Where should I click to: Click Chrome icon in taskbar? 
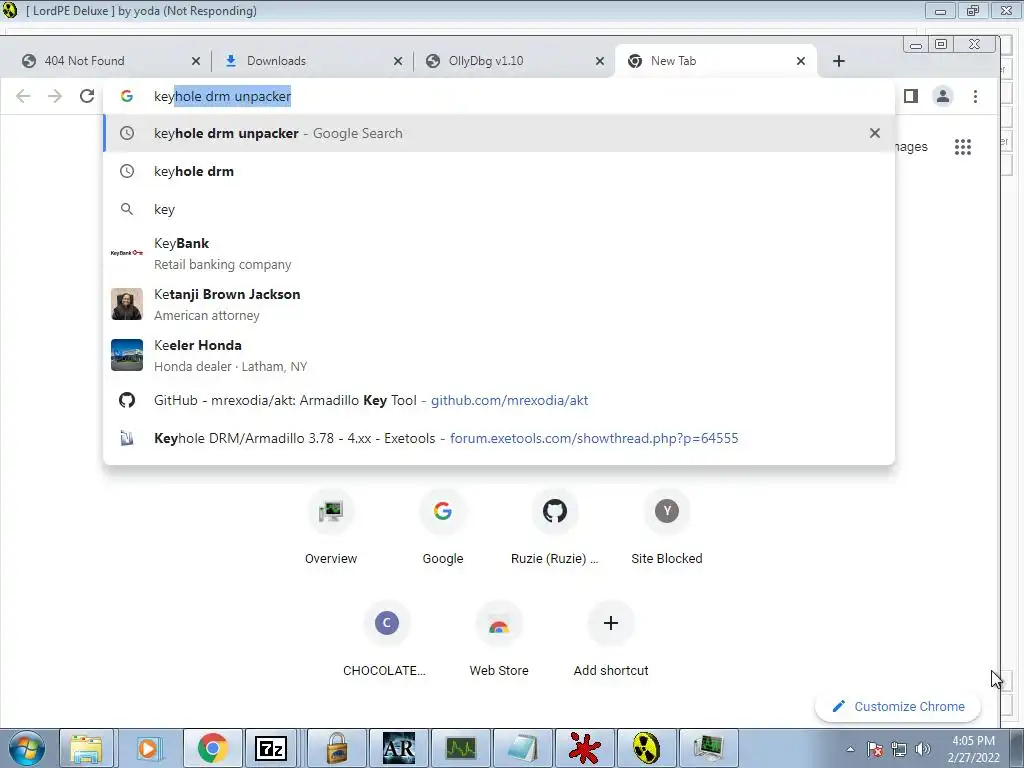click(212, 748)
